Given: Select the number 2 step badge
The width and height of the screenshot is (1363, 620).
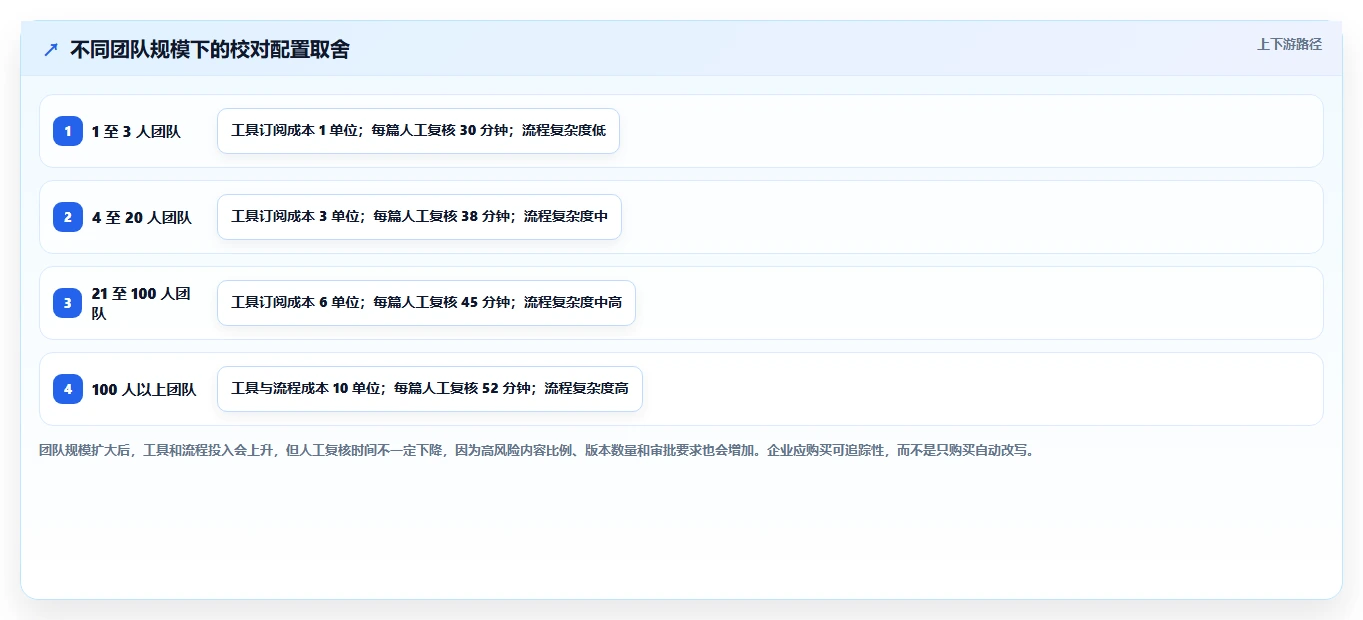Looking at the screenshot, I should click(x=68, y=217).
